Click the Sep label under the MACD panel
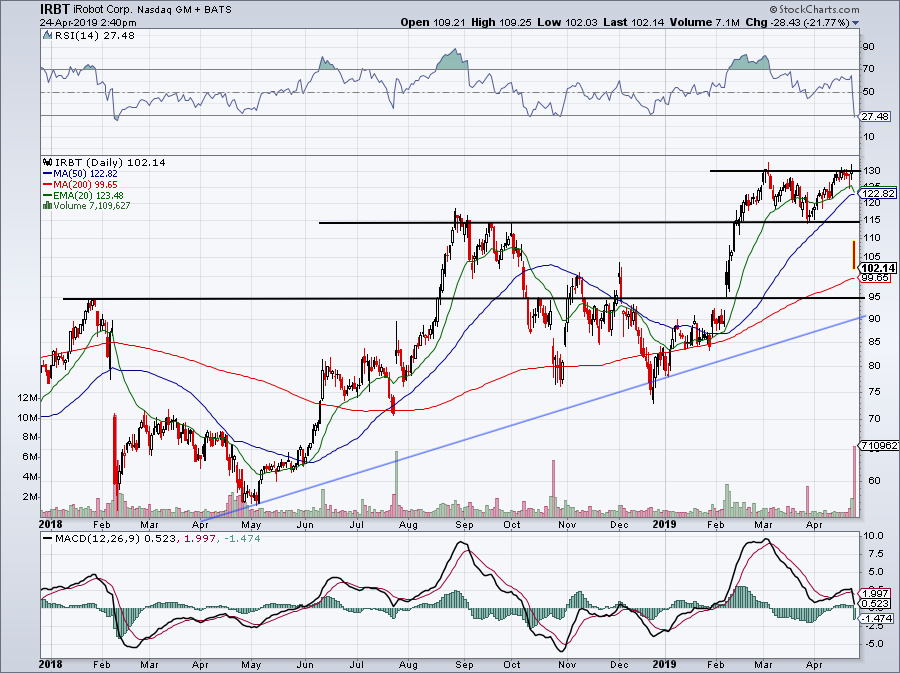 (464, 665)
